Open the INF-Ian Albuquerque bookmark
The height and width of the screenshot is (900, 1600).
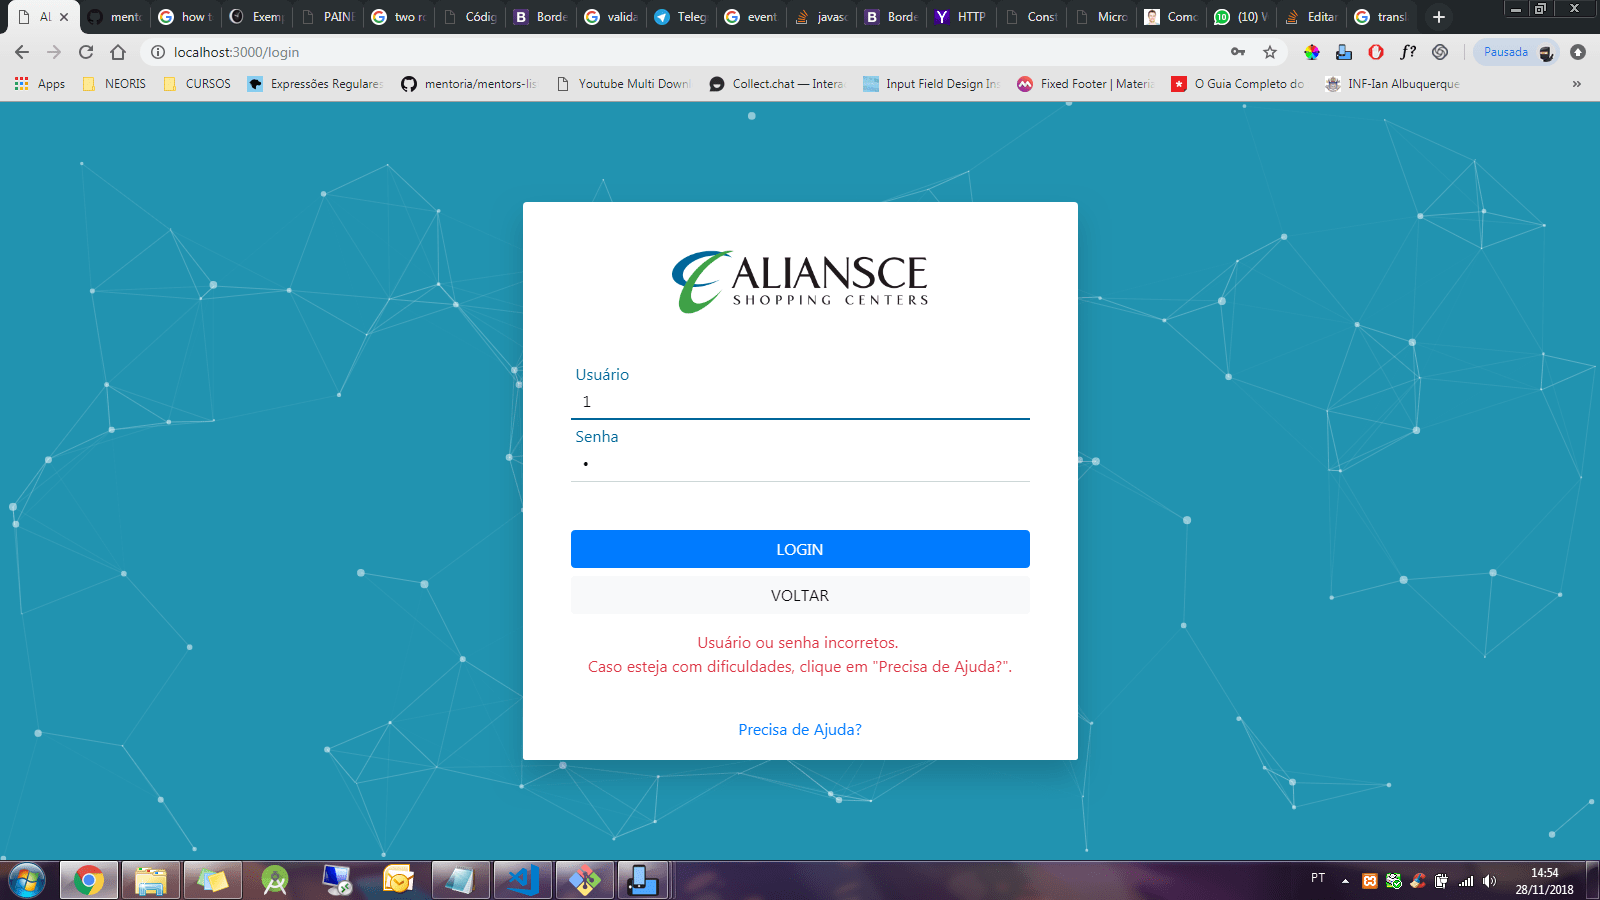coord(1392,84)
